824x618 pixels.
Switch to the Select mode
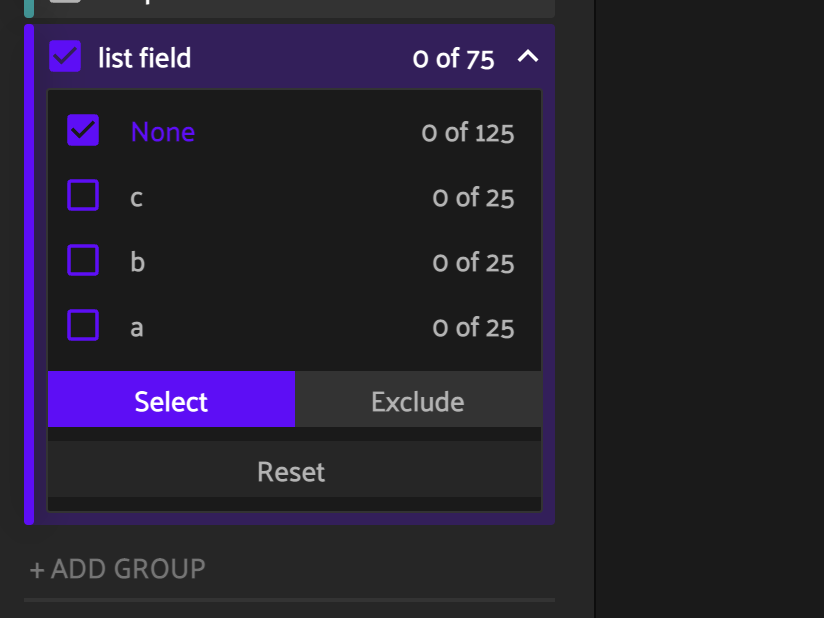click(170, 400)
